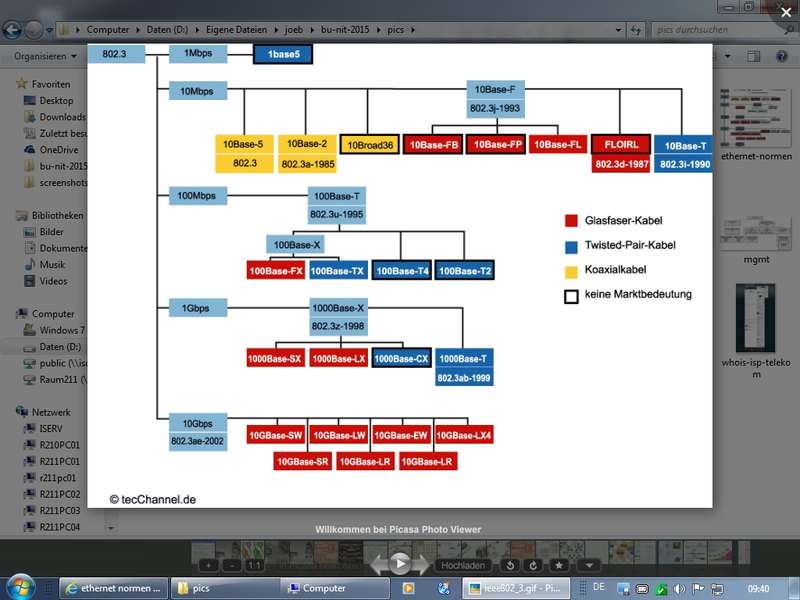Expand breadcrumb arrow after pics

pyautogui.click(x=413, y=30)
